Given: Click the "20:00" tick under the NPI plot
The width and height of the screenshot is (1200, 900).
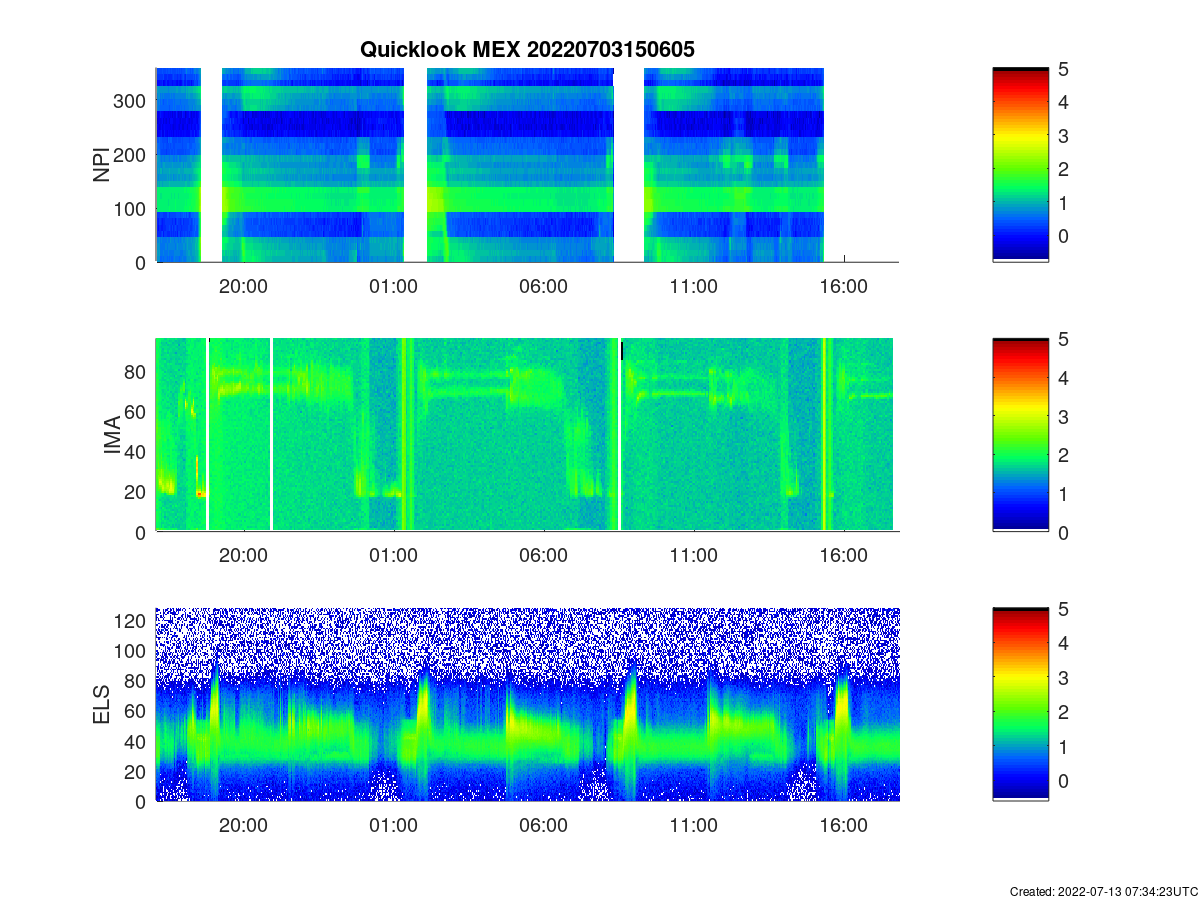Looking at the screenshot, I should (x=243, y=285).
